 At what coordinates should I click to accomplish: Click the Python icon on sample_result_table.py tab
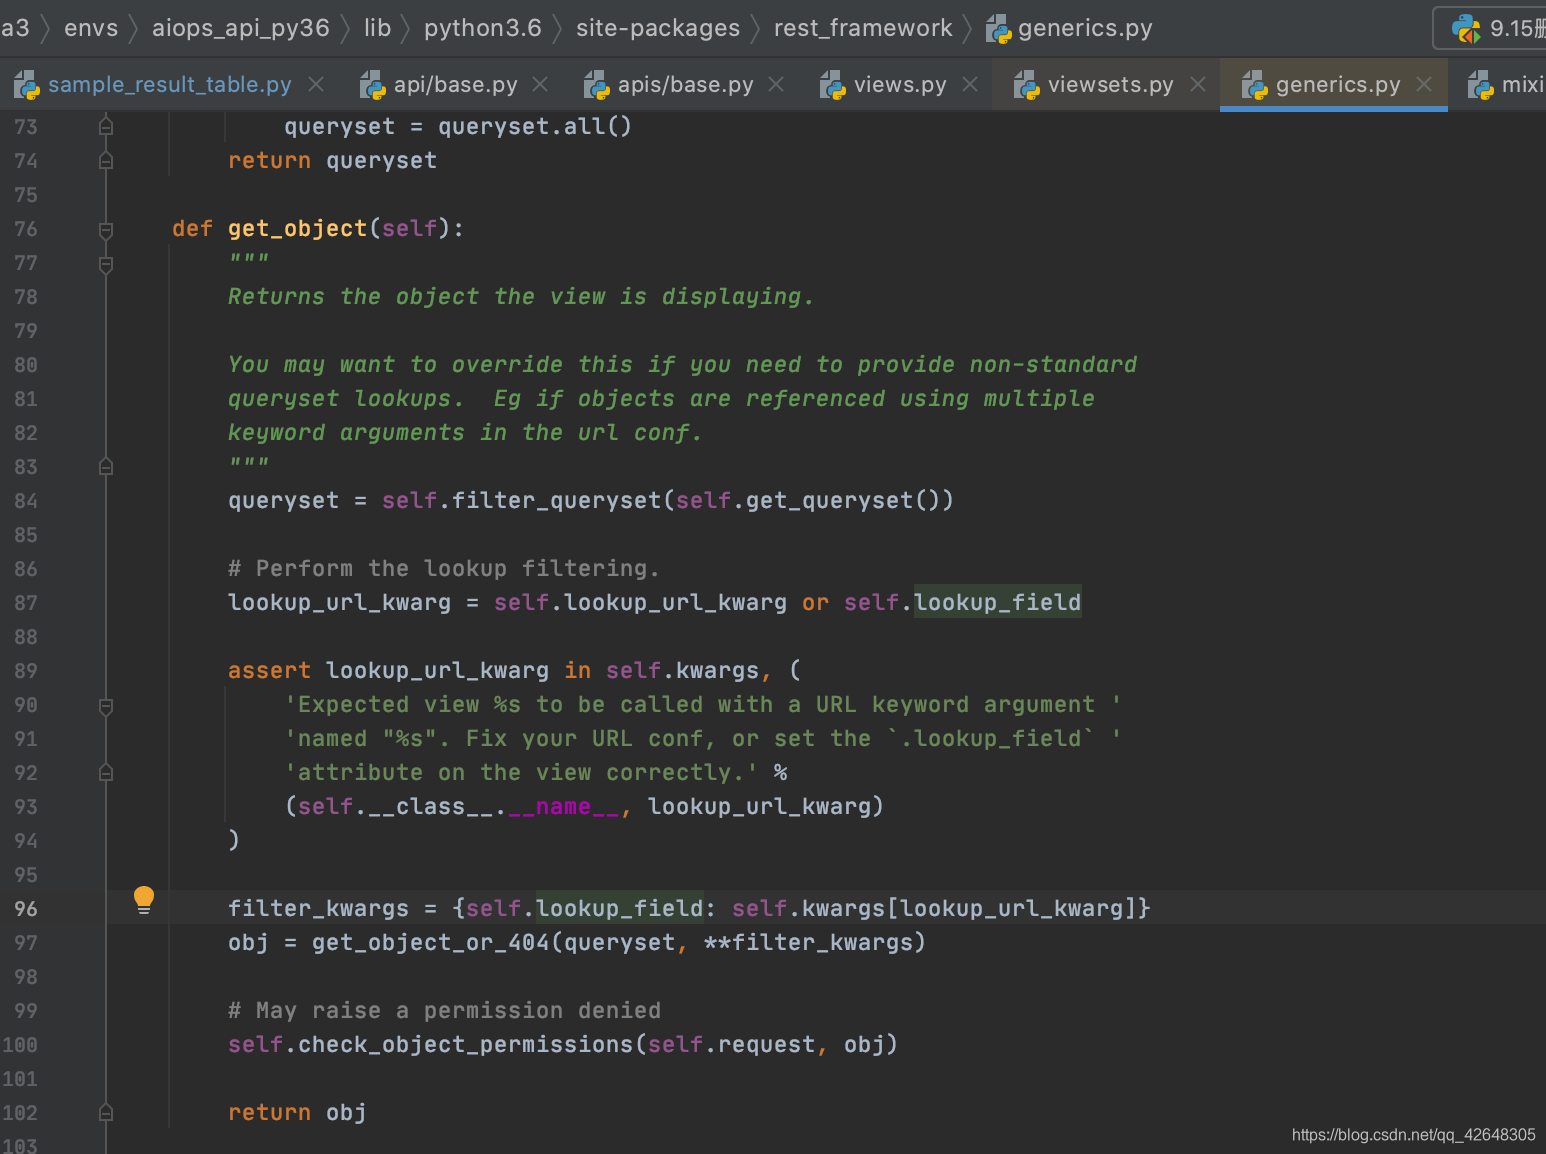pyautogui.click(x=27, y=86)
